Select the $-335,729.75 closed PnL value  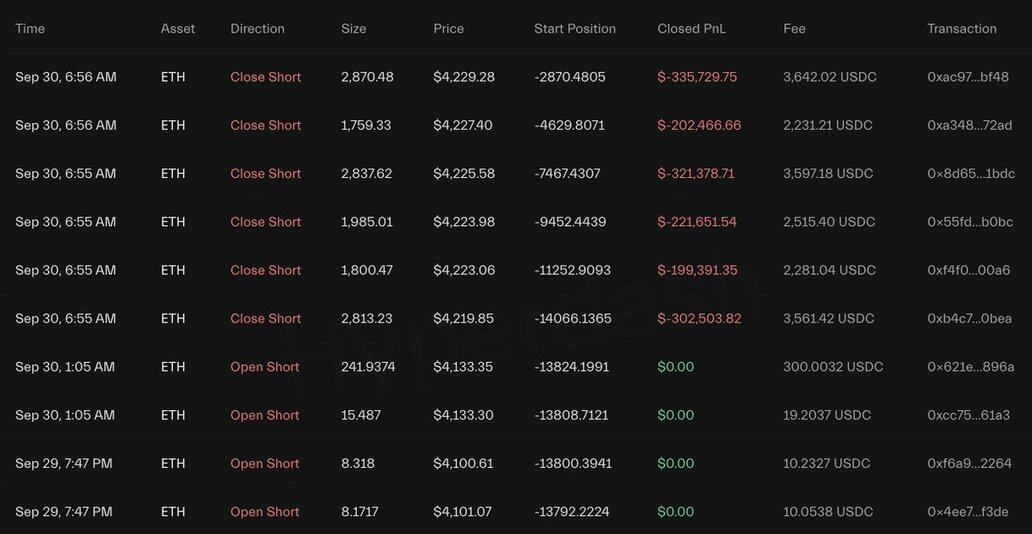coord(697,77)
